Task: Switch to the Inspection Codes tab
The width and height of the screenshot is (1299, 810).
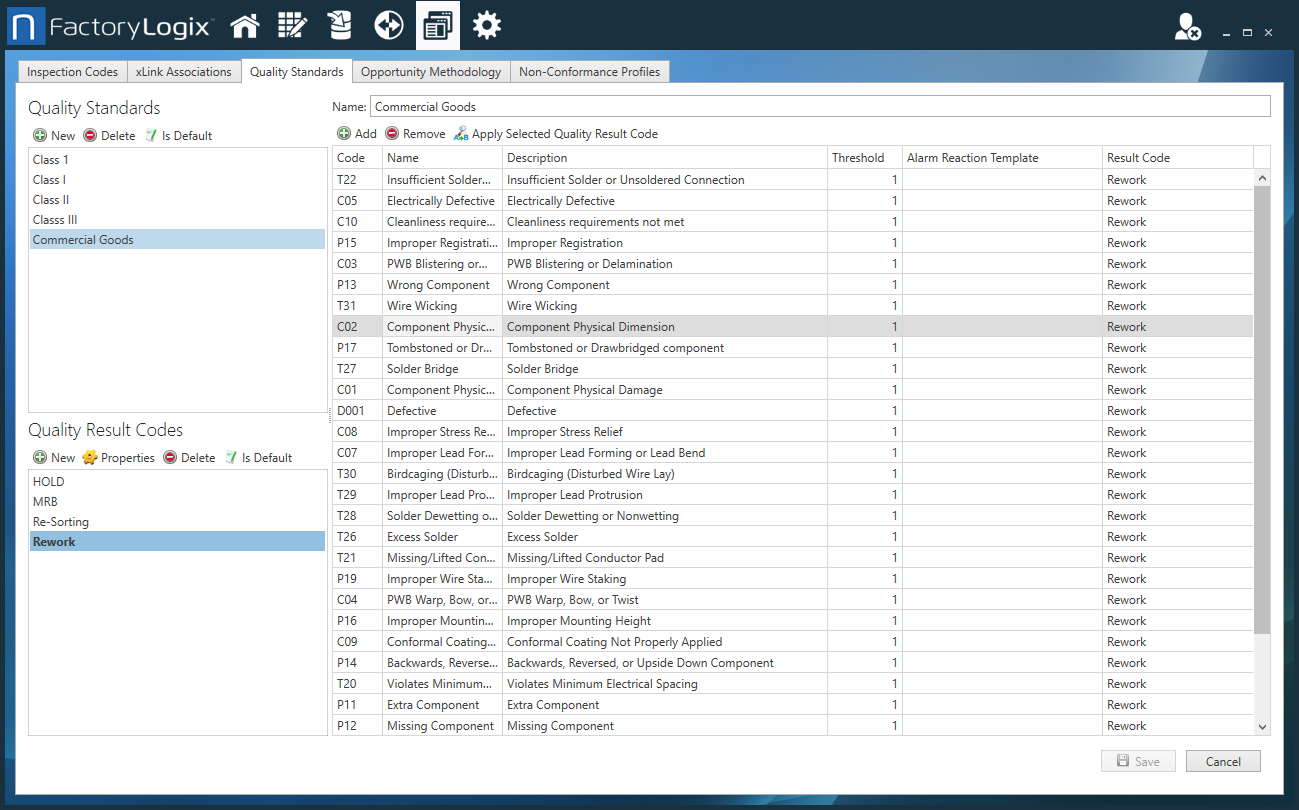Action: point(72,72)
